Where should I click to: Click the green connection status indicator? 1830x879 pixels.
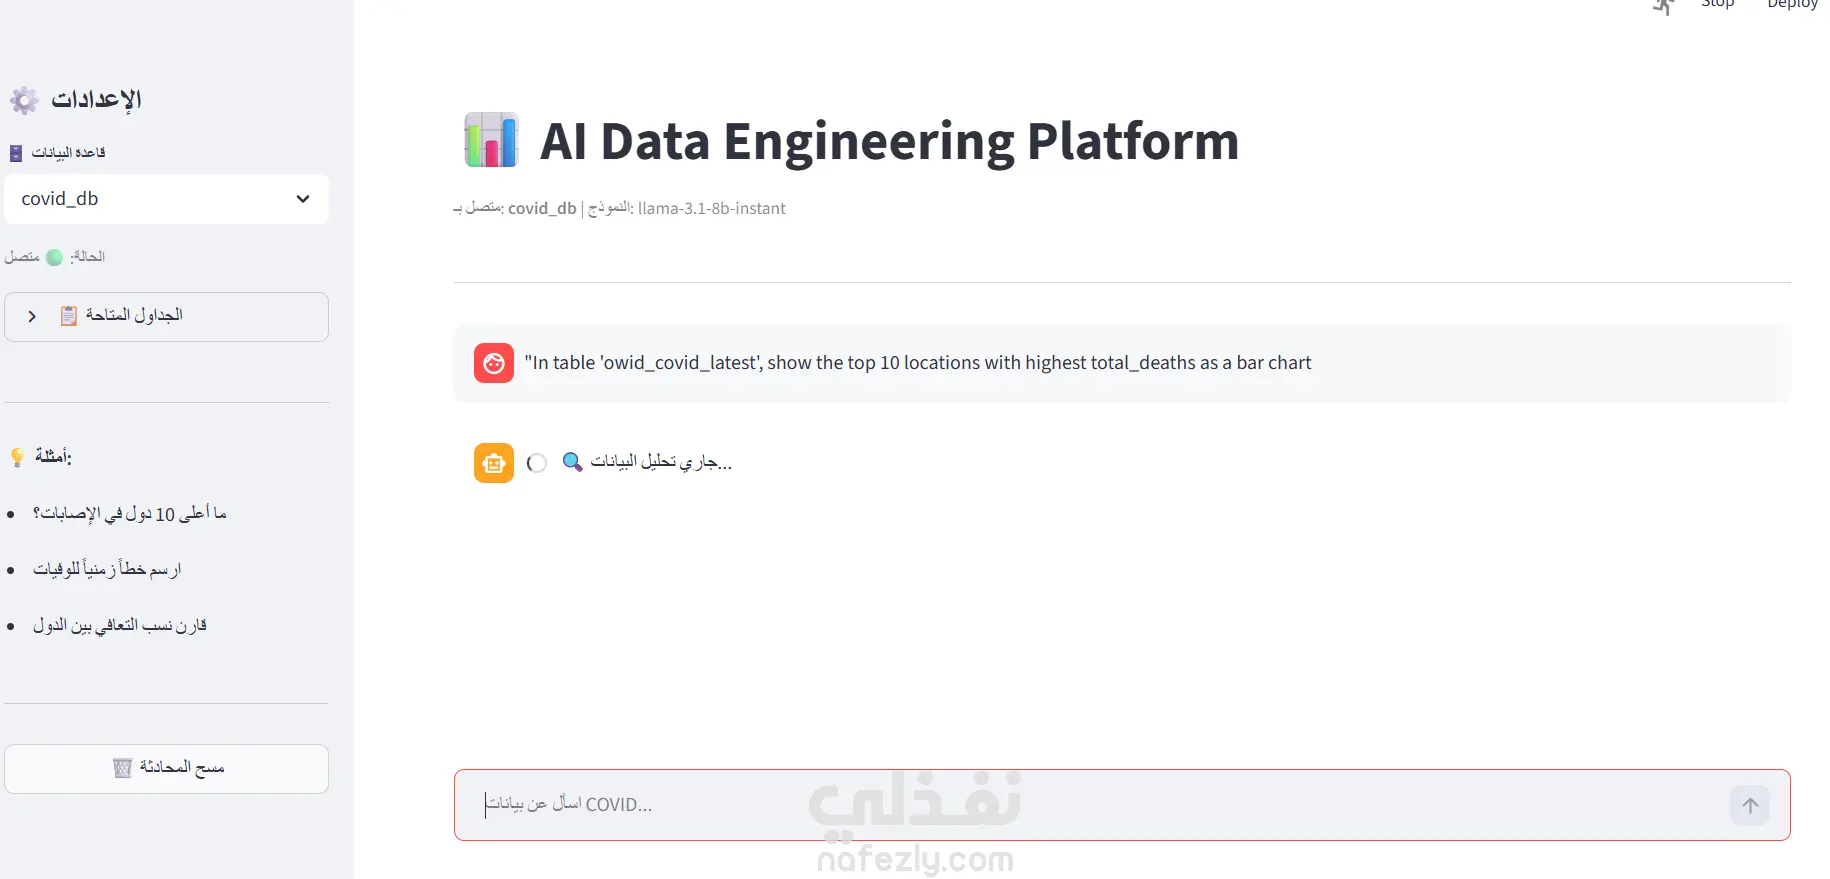[x=55, y=257]
